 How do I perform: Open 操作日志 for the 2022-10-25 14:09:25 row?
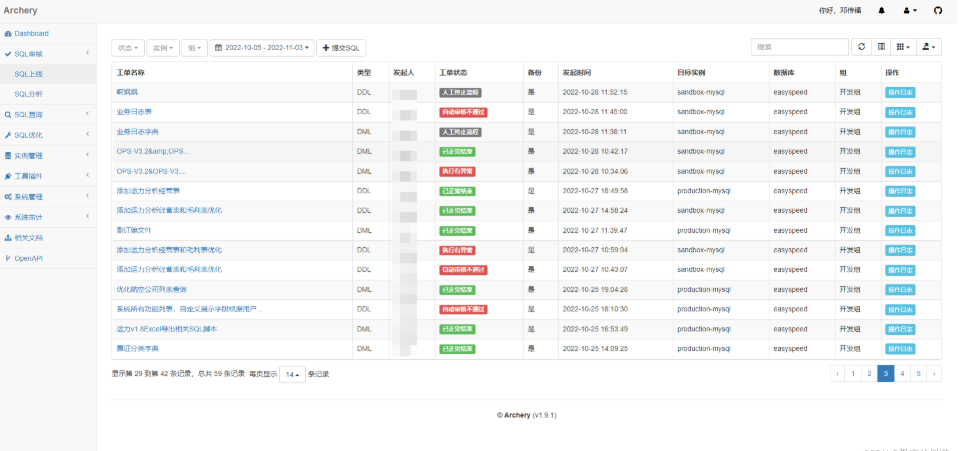[900, 349]
